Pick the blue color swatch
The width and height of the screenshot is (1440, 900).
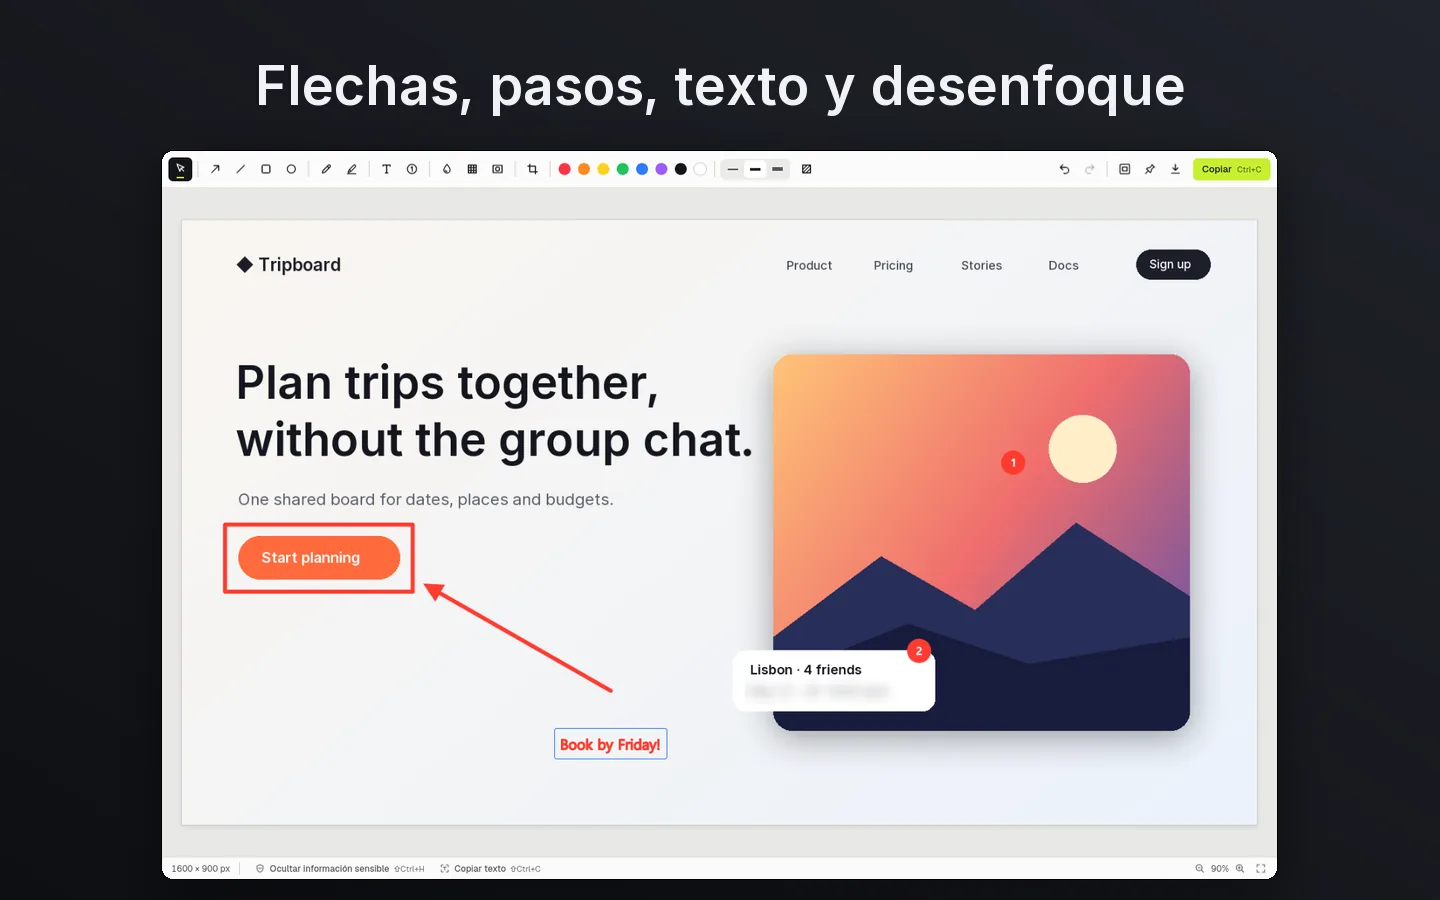pos(642,169)
